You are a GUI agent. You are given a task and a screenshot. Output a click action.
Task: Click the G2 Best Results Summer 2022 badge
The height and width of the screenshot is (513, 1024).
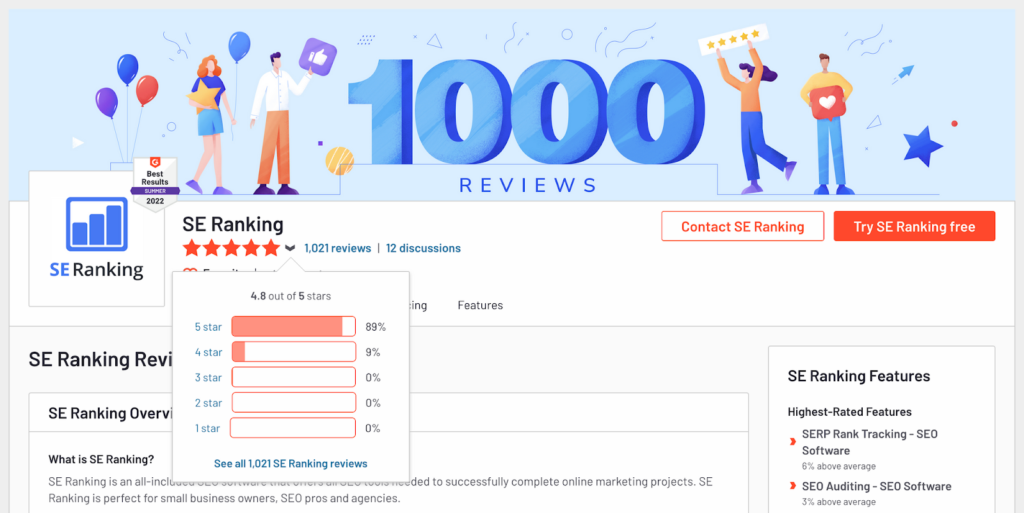click(155, 183)
